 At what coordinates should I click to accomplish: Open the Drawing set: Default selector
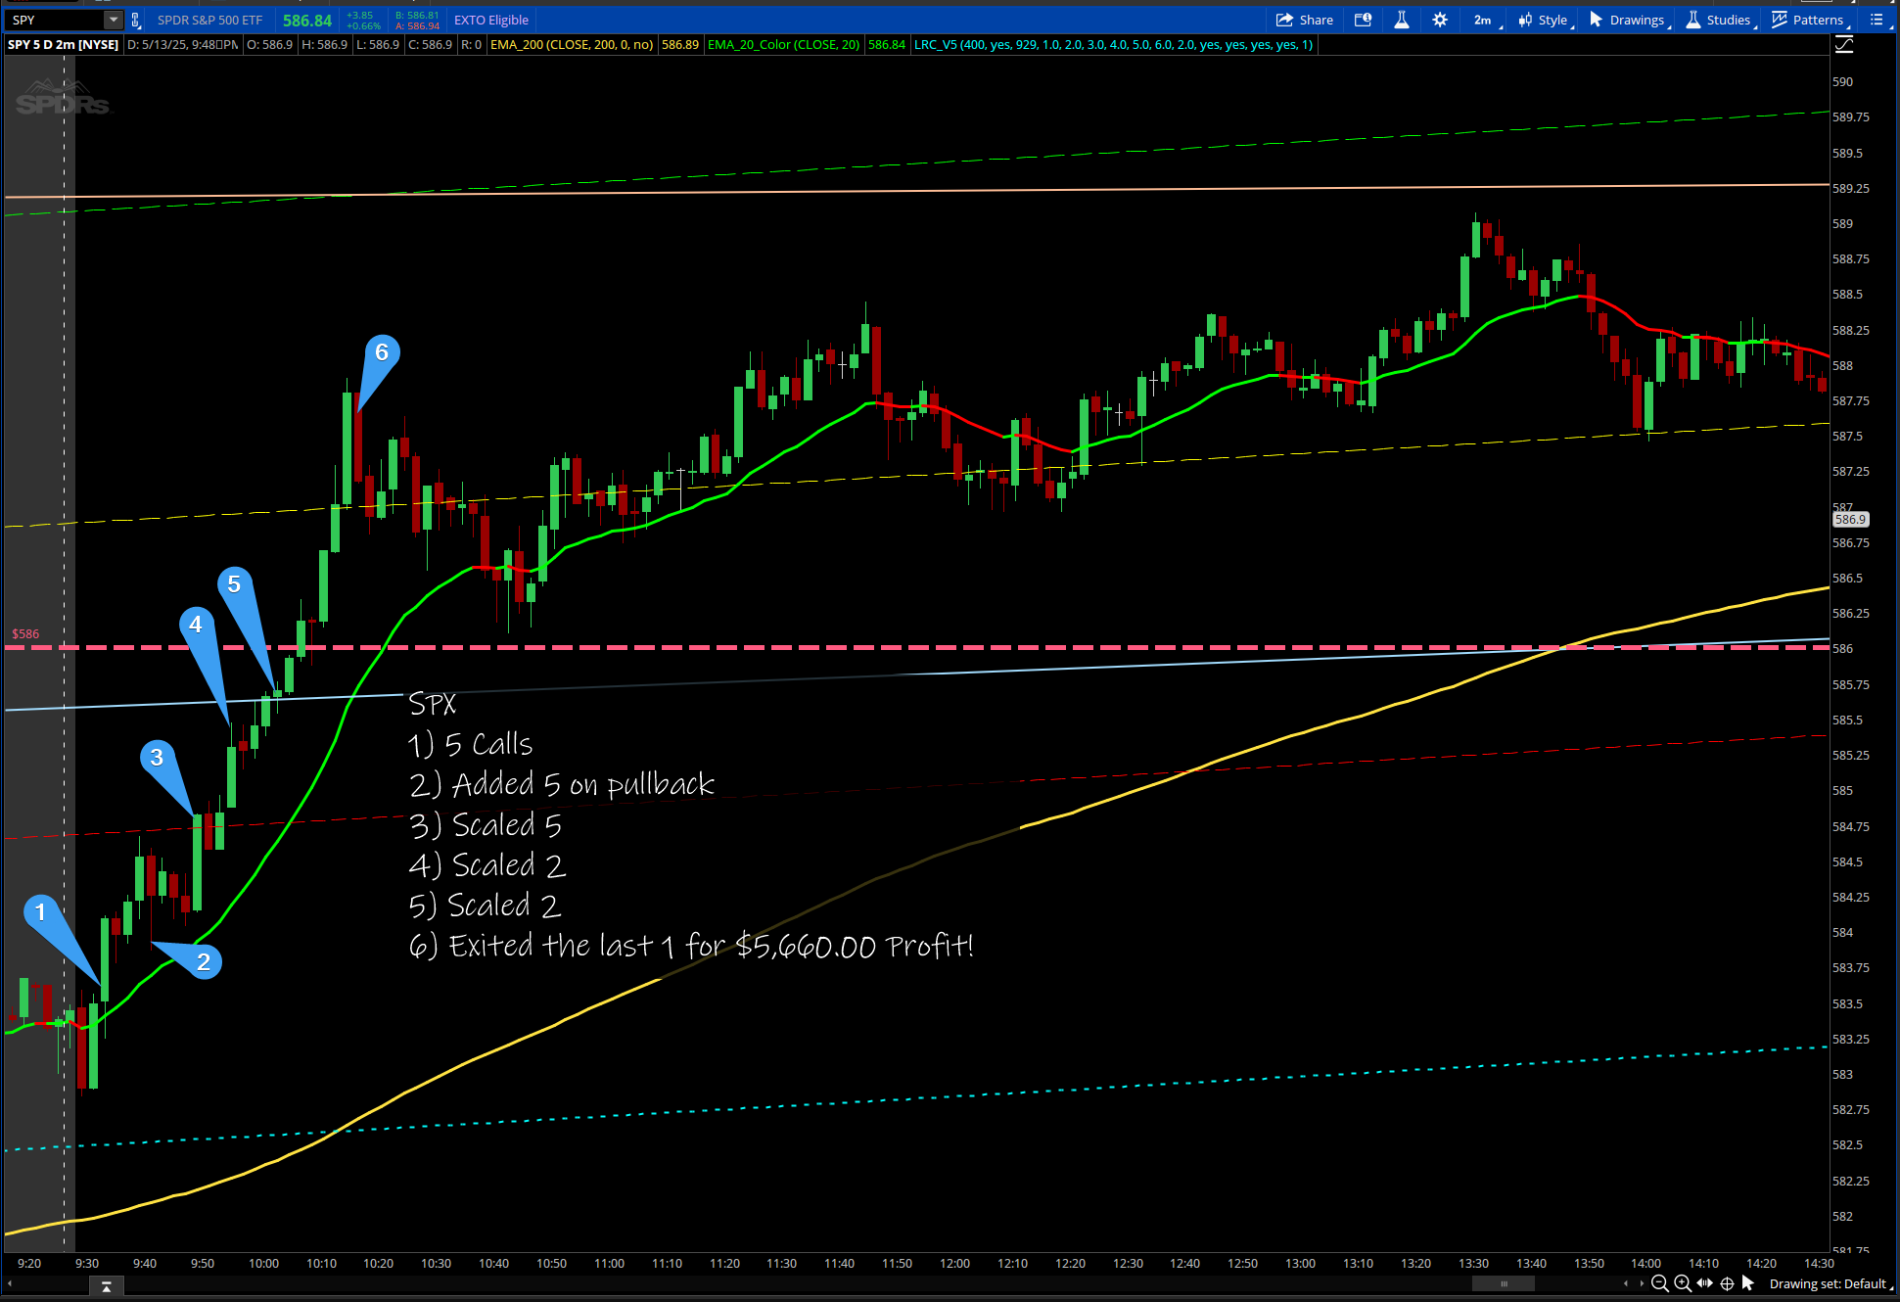pos(1828,1284)
